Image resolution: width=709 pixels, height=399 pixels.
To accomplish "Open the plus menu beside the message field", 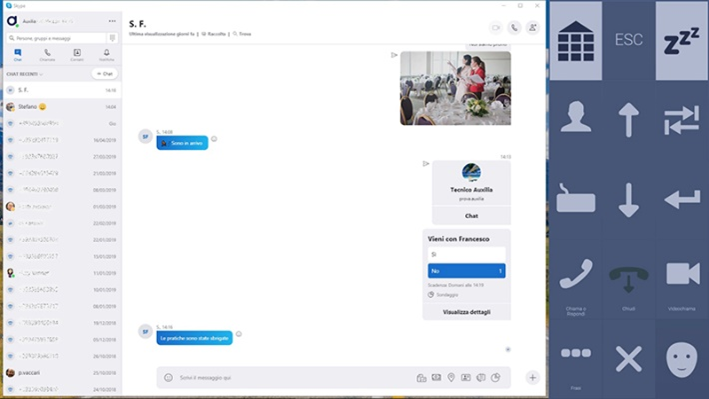I will pos(532,378).
